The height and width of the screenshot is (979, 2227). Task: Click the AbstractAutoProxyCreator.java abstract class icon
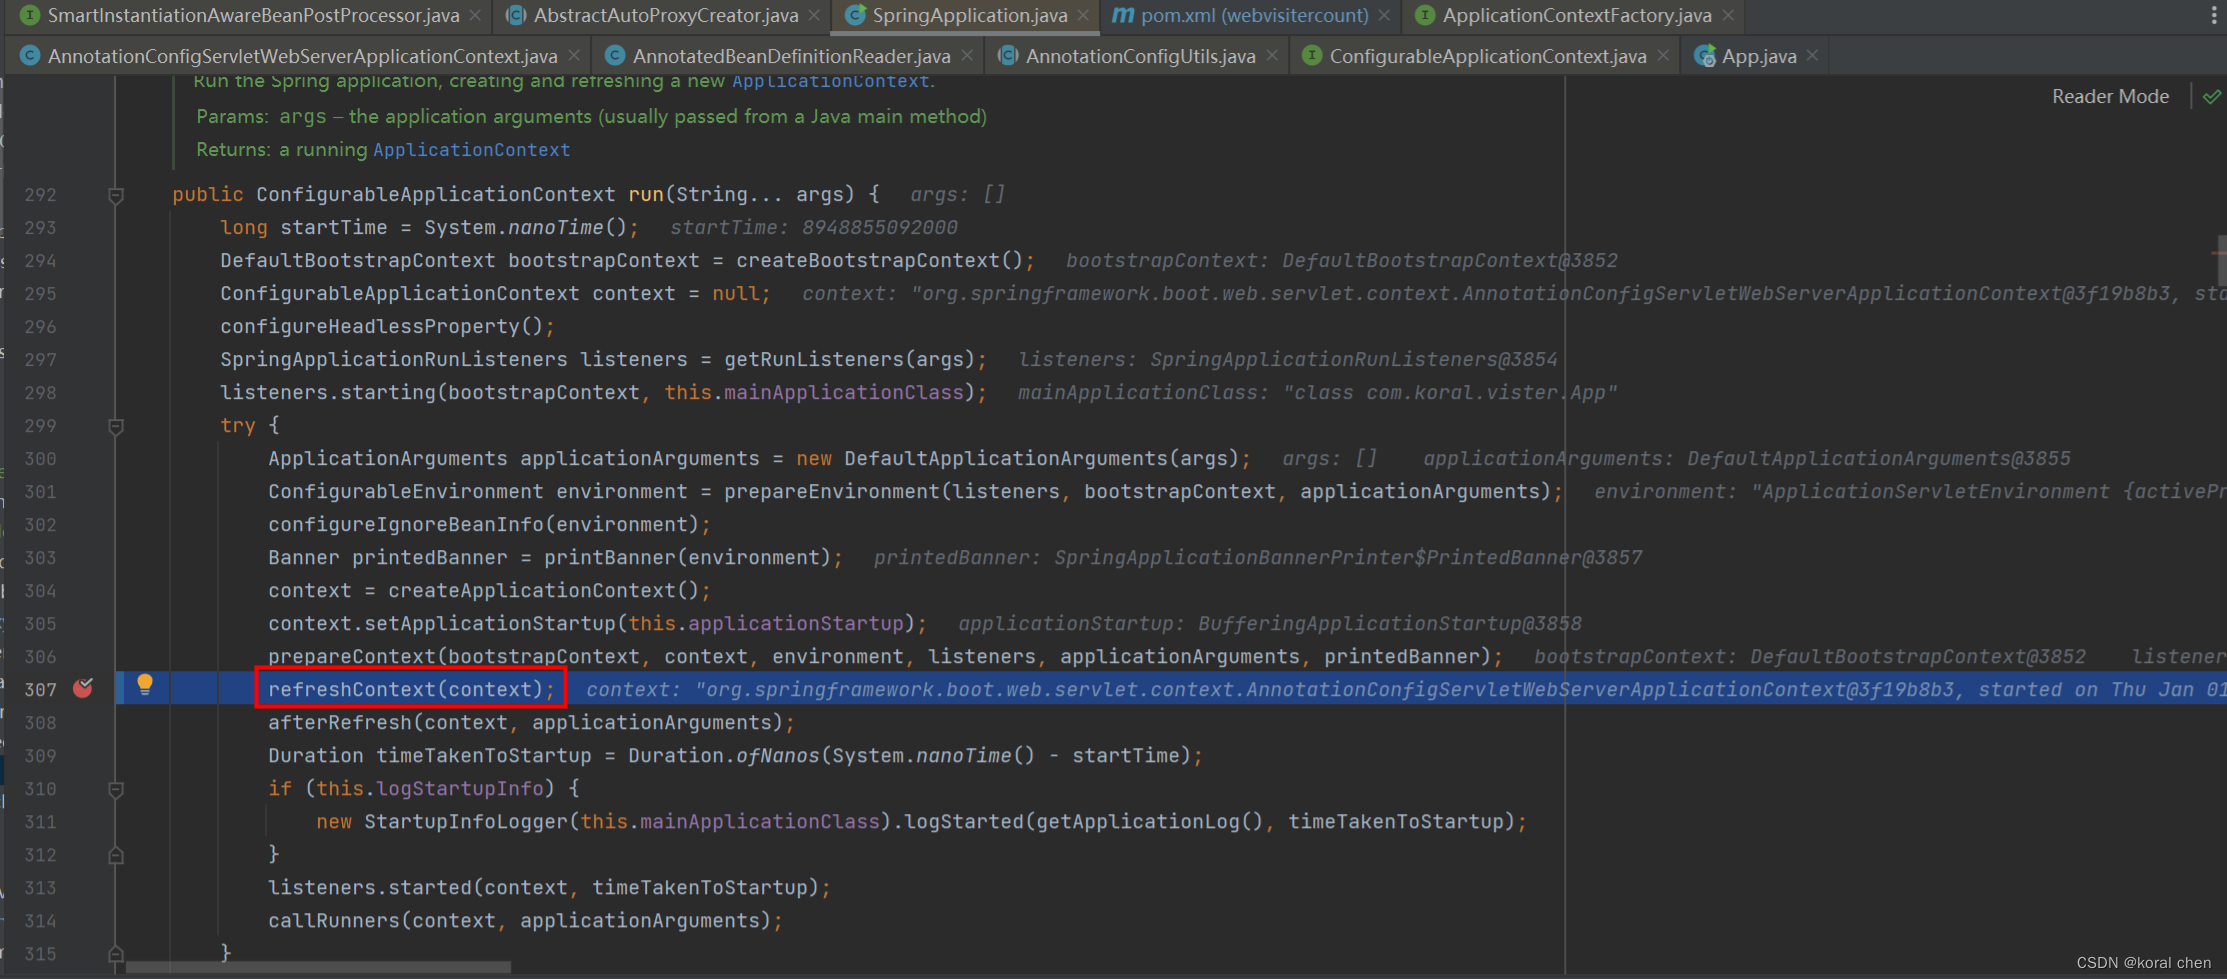pyautogui.click(x=516, y=15)
